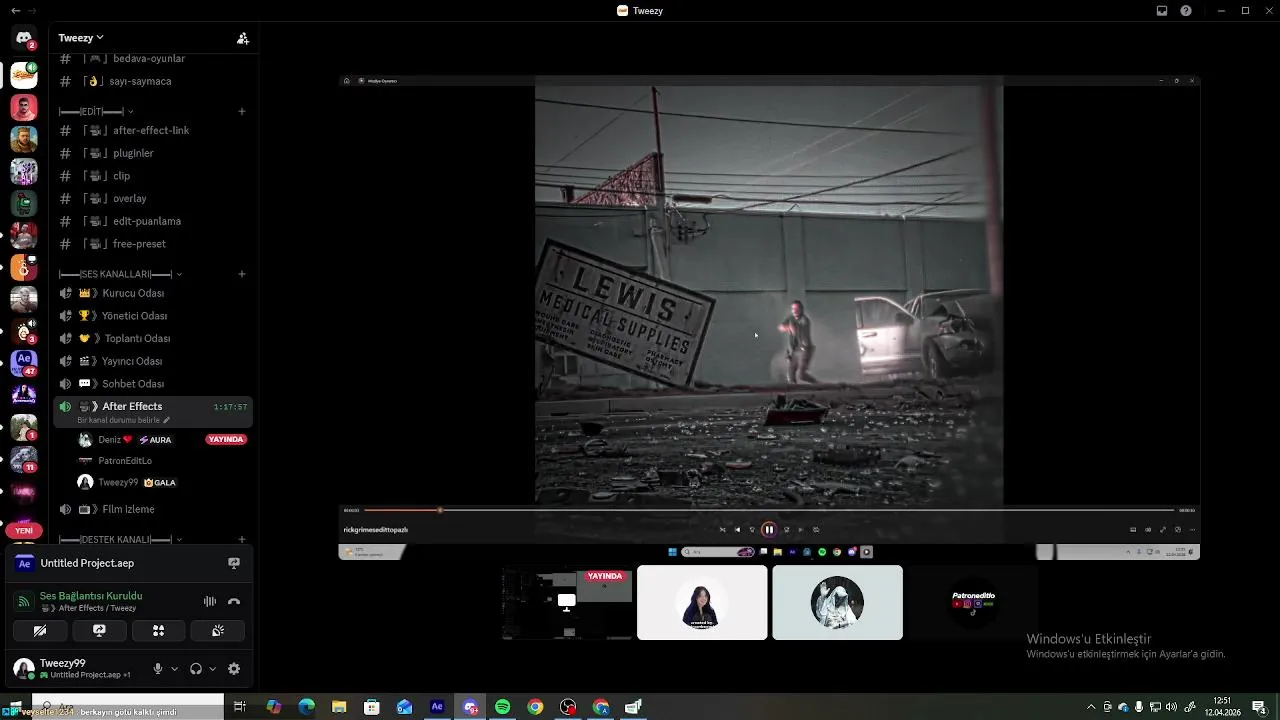
Task: Mute the microphone in user panel
Action: [x=157, y=669]
